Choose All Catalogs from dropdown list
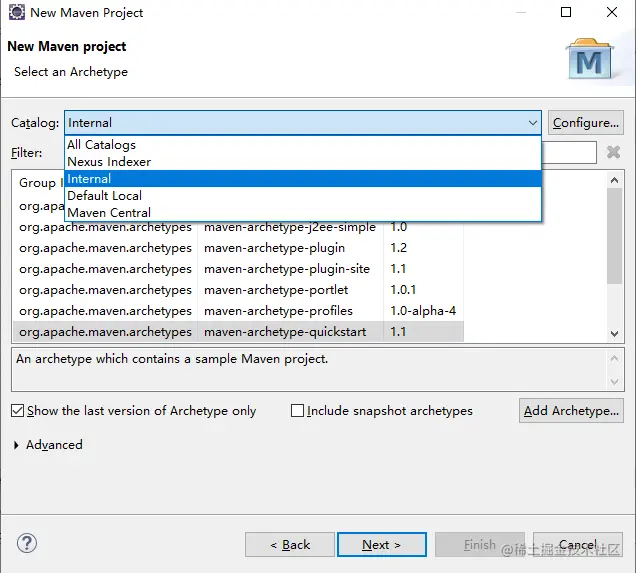 coord(303,145)
